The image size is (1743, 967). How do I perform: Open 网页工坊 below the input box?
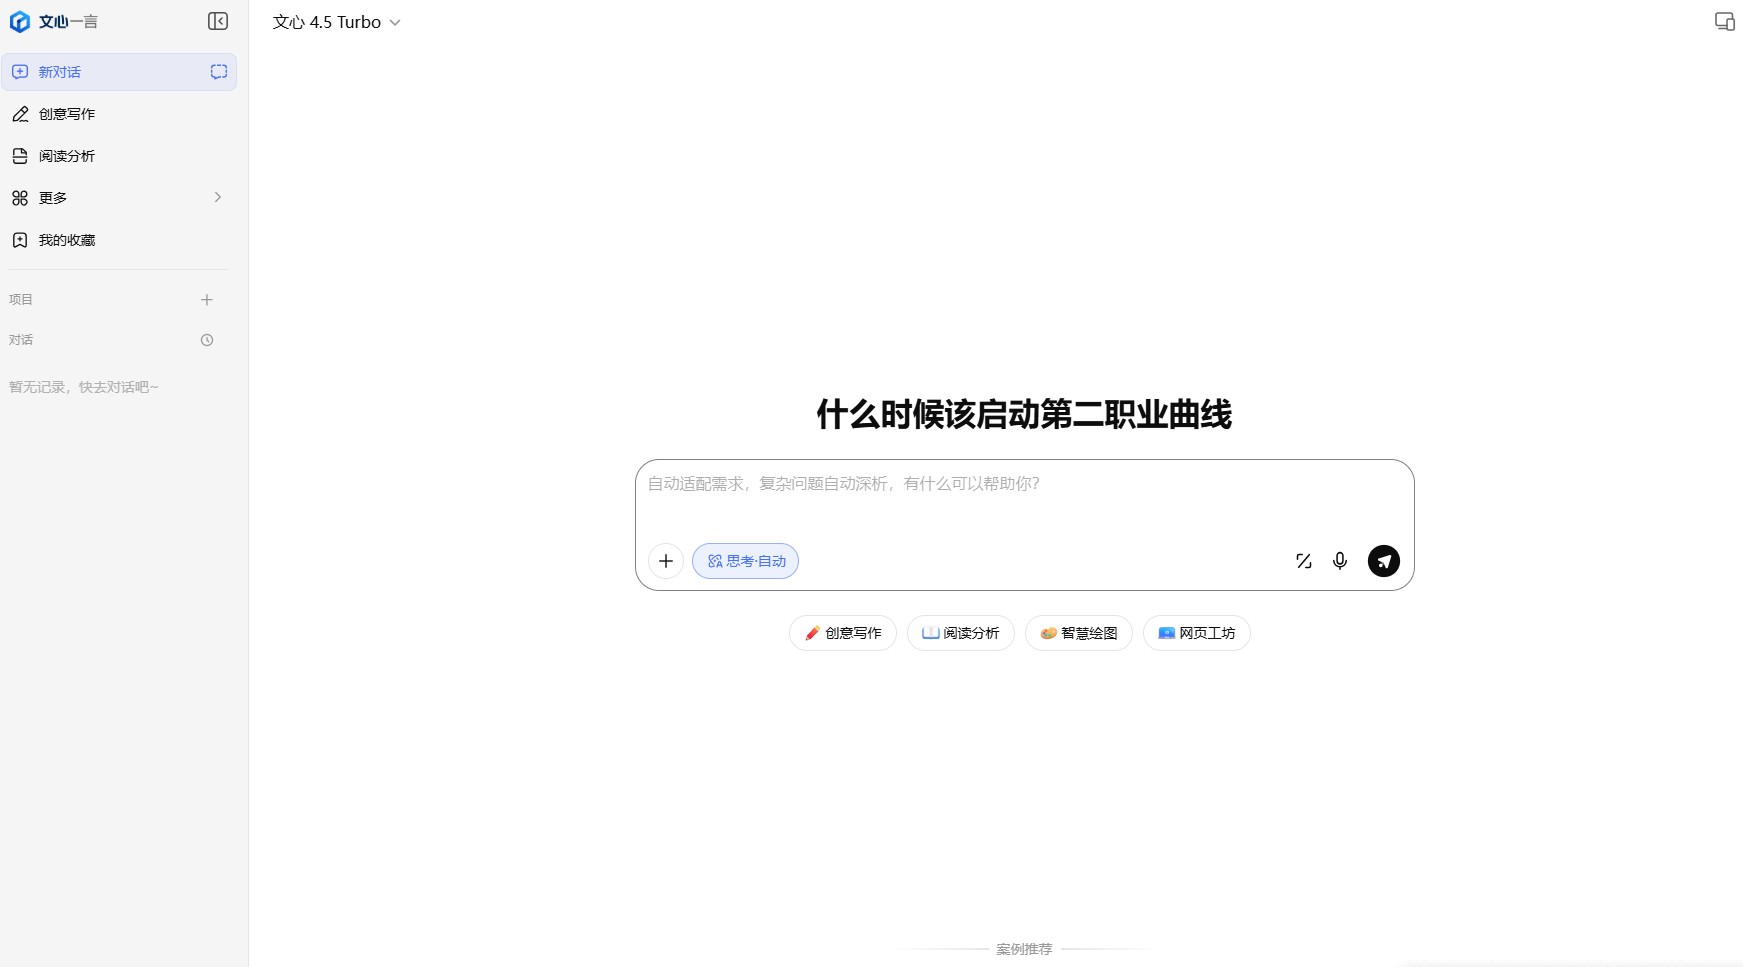point(1197,633)
